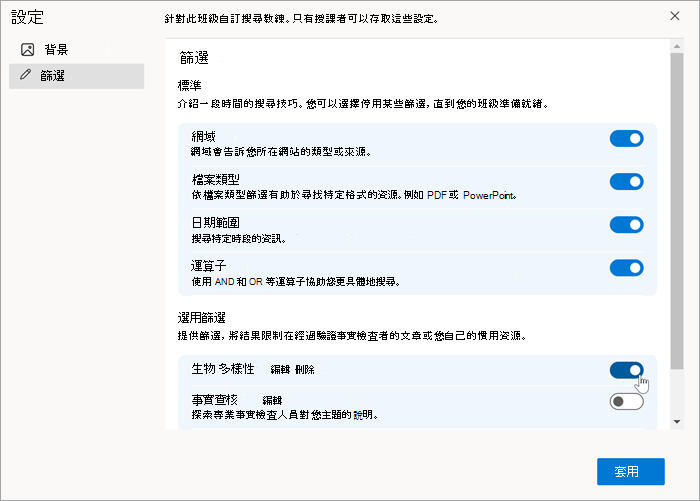
Task: Turn off the 網域 filter toggle
Action: pyautogui.click(x=626, y=138)
